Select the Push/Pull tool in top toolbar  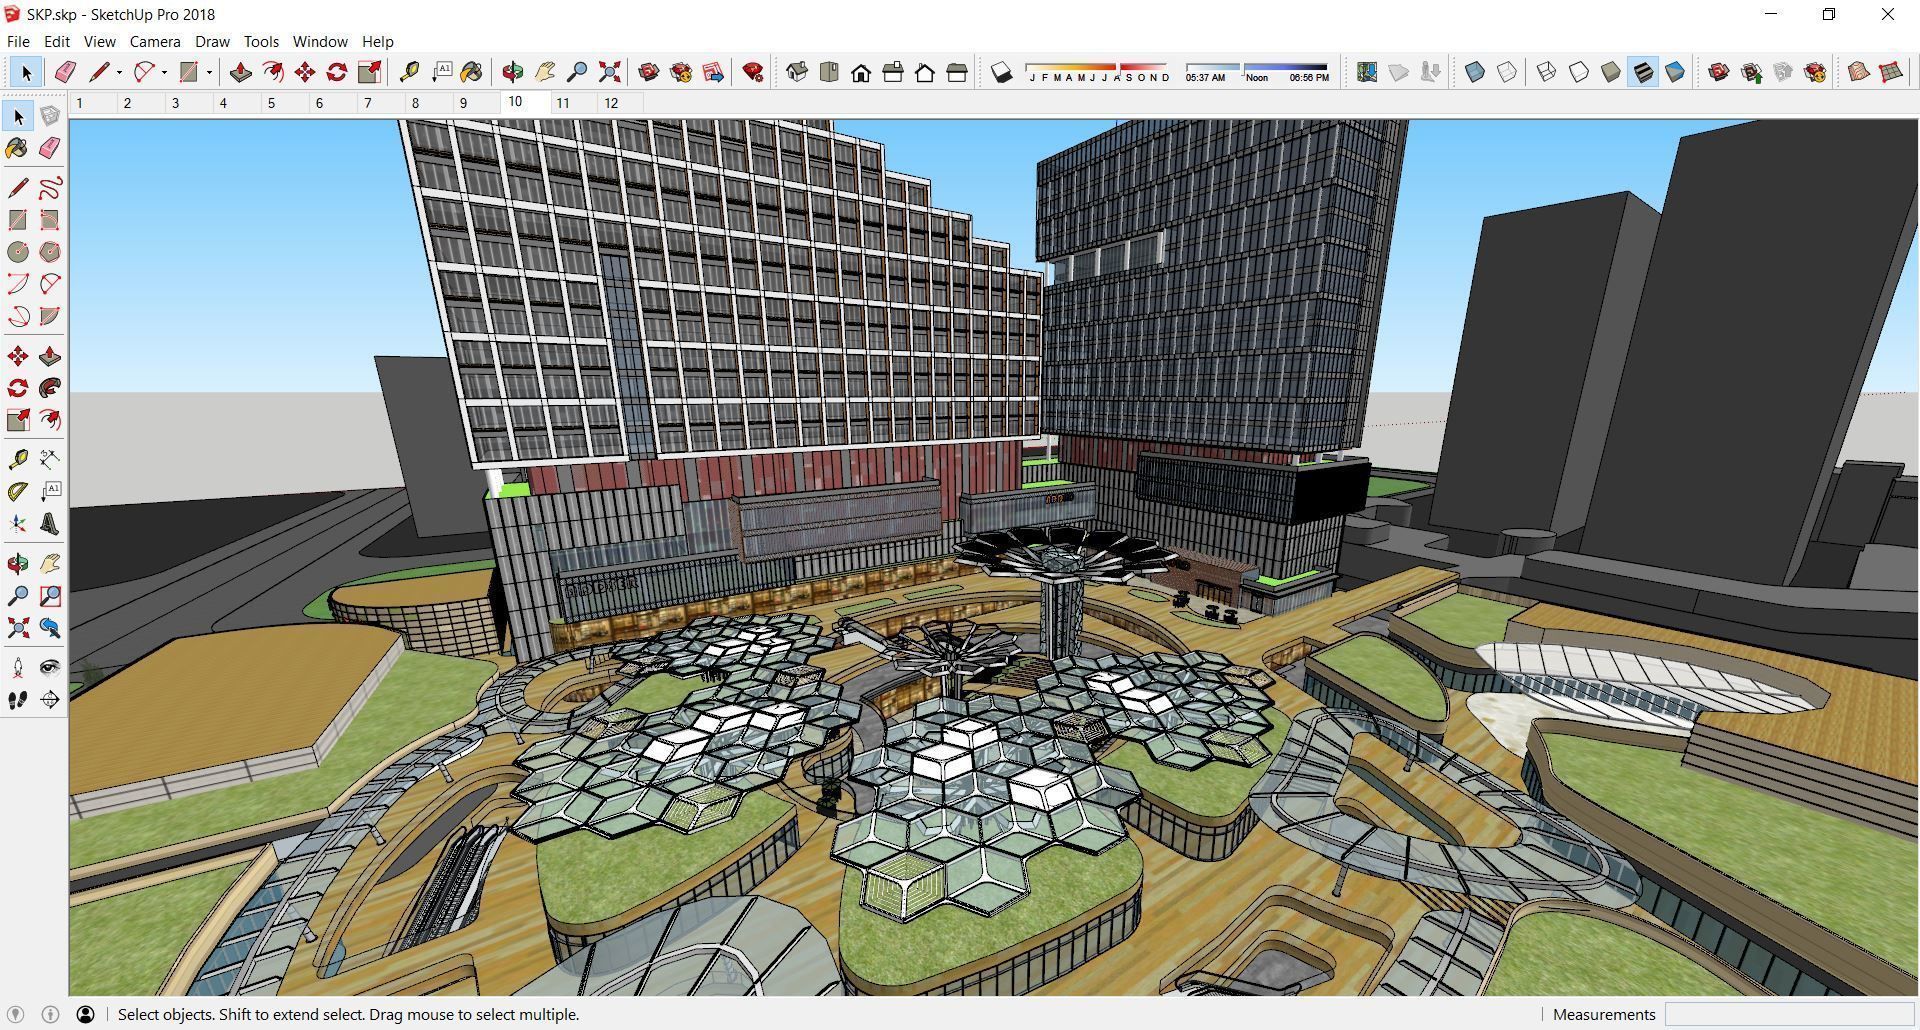240,72
